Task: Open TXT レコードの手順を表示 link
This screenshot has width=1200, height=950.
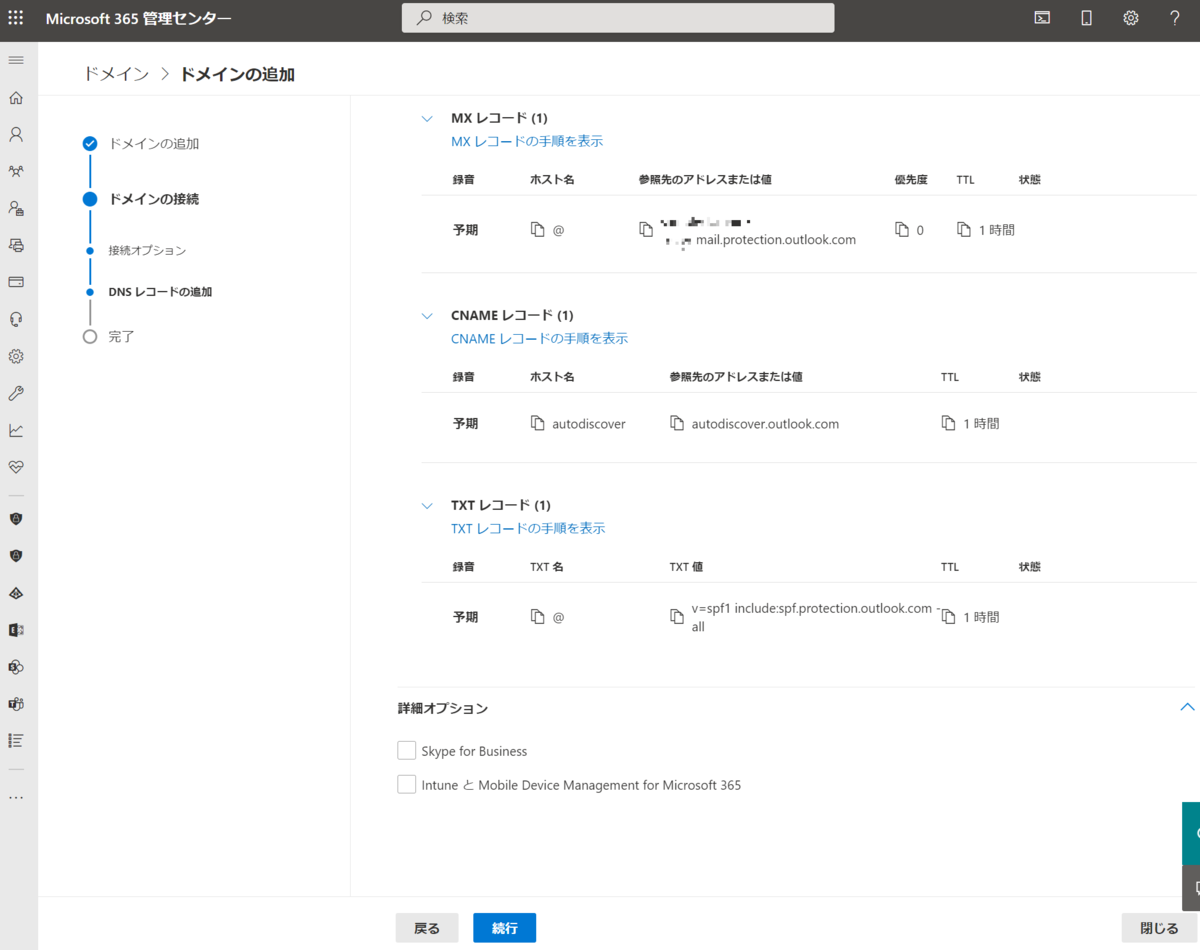Action: [x=528, y=528]
